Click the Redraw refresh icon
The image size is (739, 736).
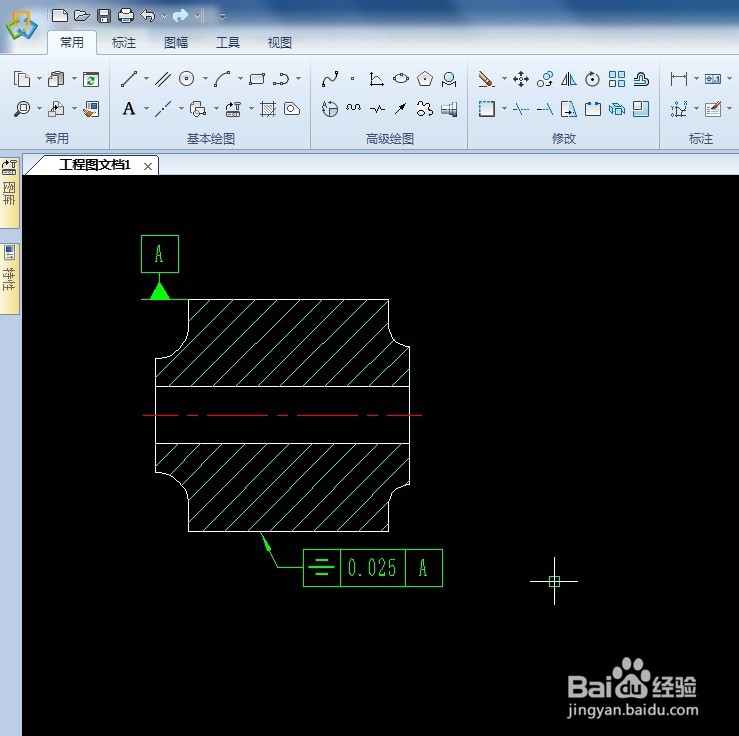pos(90,79)
